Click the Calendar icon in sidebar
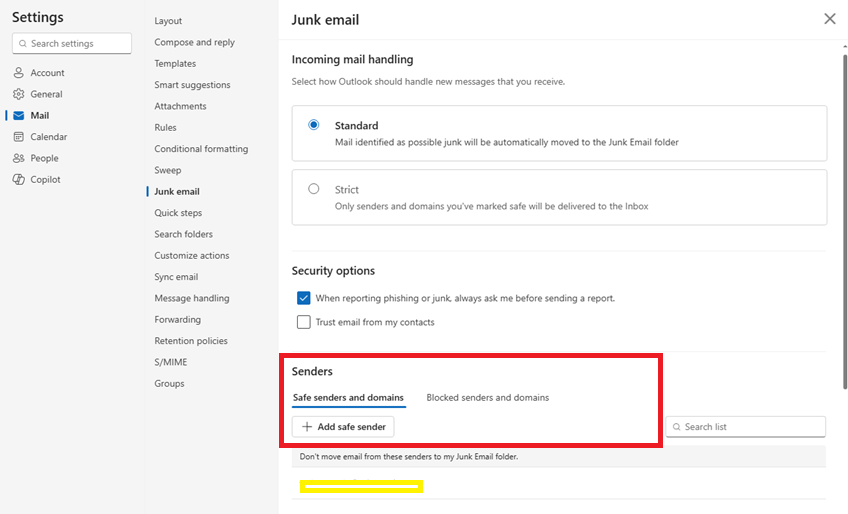Image resolution: width=848 pixels, height=514 pixels. pos(18,137)
